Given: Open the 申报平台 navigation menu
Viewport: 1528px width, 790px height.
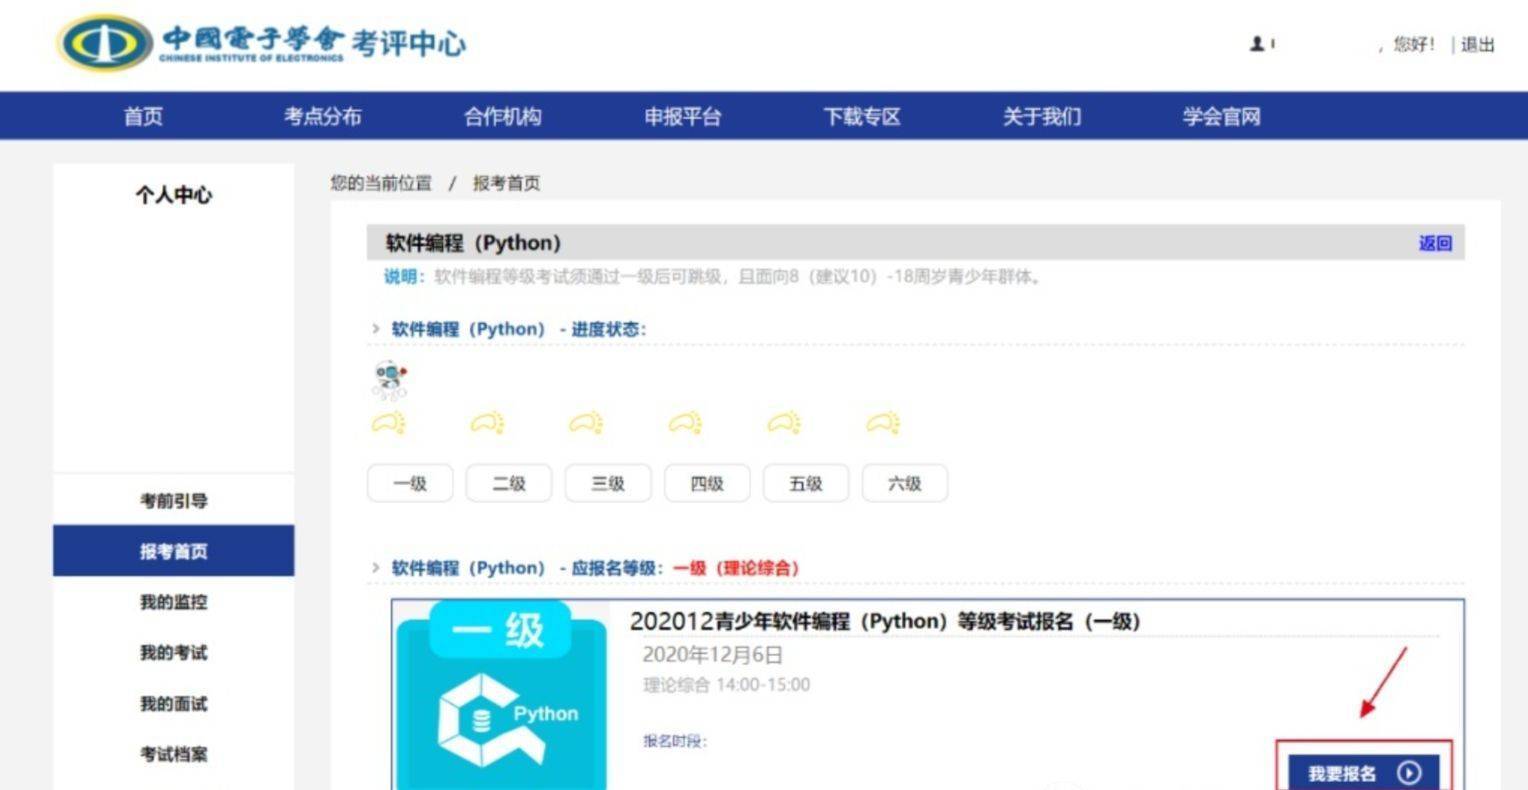Looking at the screenshot, I should [682, 116].
